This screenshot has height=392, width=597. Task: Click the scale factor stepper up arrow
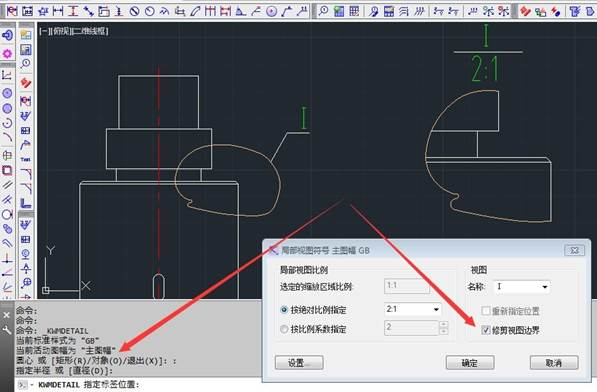[x=443, y=325]
